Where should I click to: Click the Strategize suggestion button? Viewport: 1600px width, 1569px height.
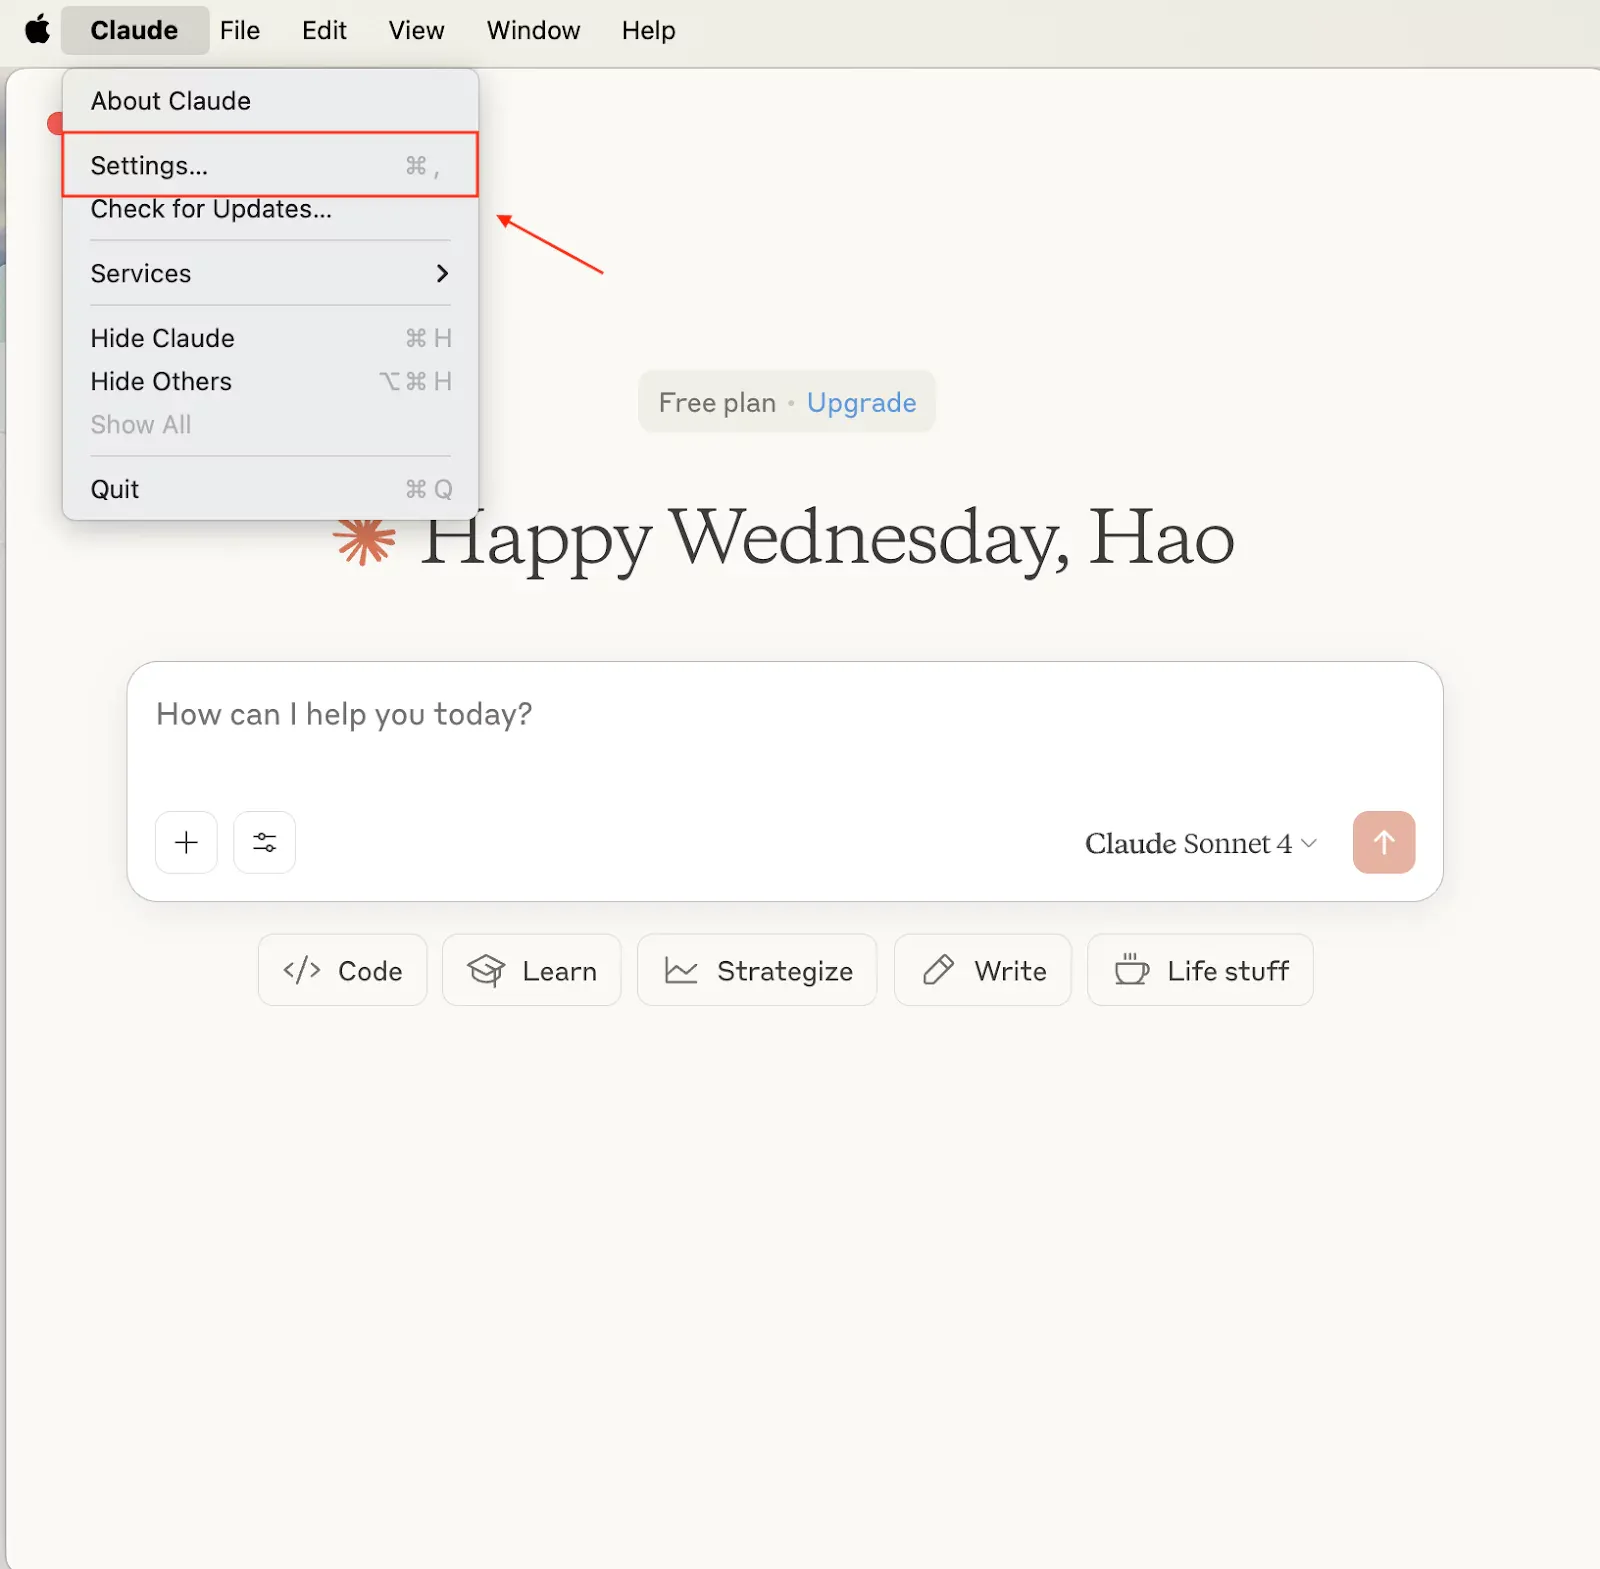[x=757, y=970]
